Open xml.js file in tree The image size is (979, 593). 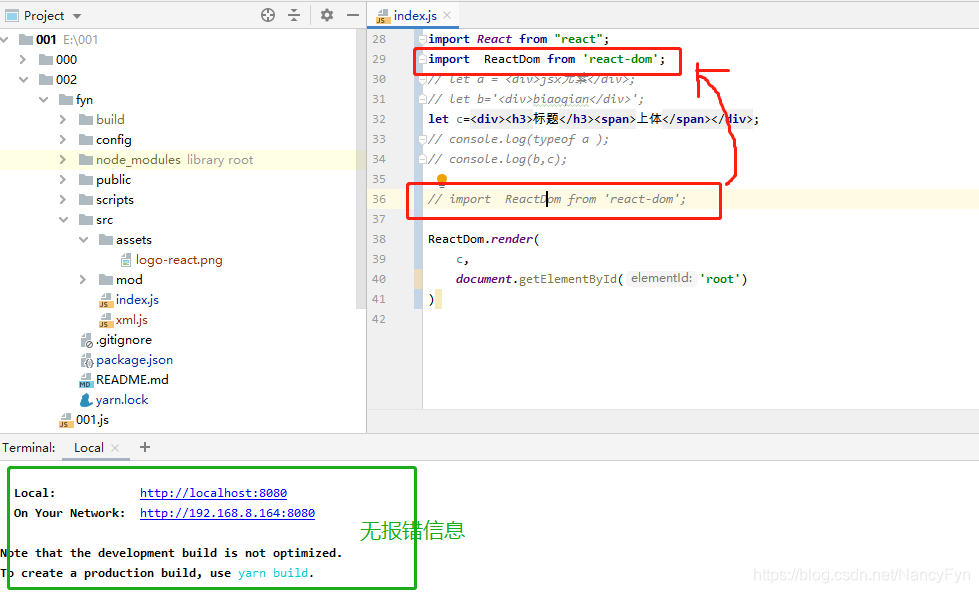tap(131, 320)
